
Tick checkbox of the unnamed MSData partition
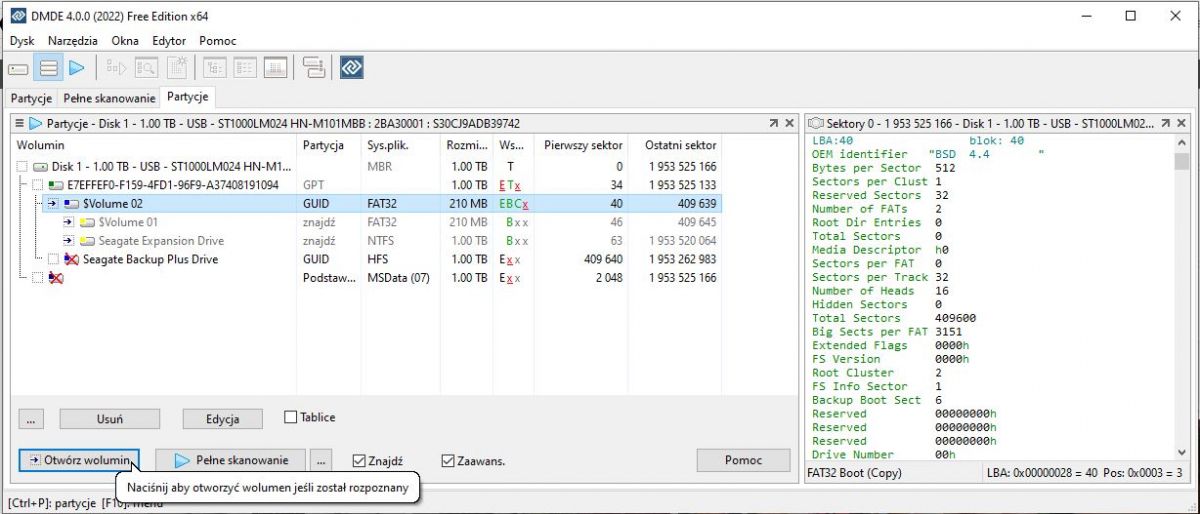click(x=39, y=278)
